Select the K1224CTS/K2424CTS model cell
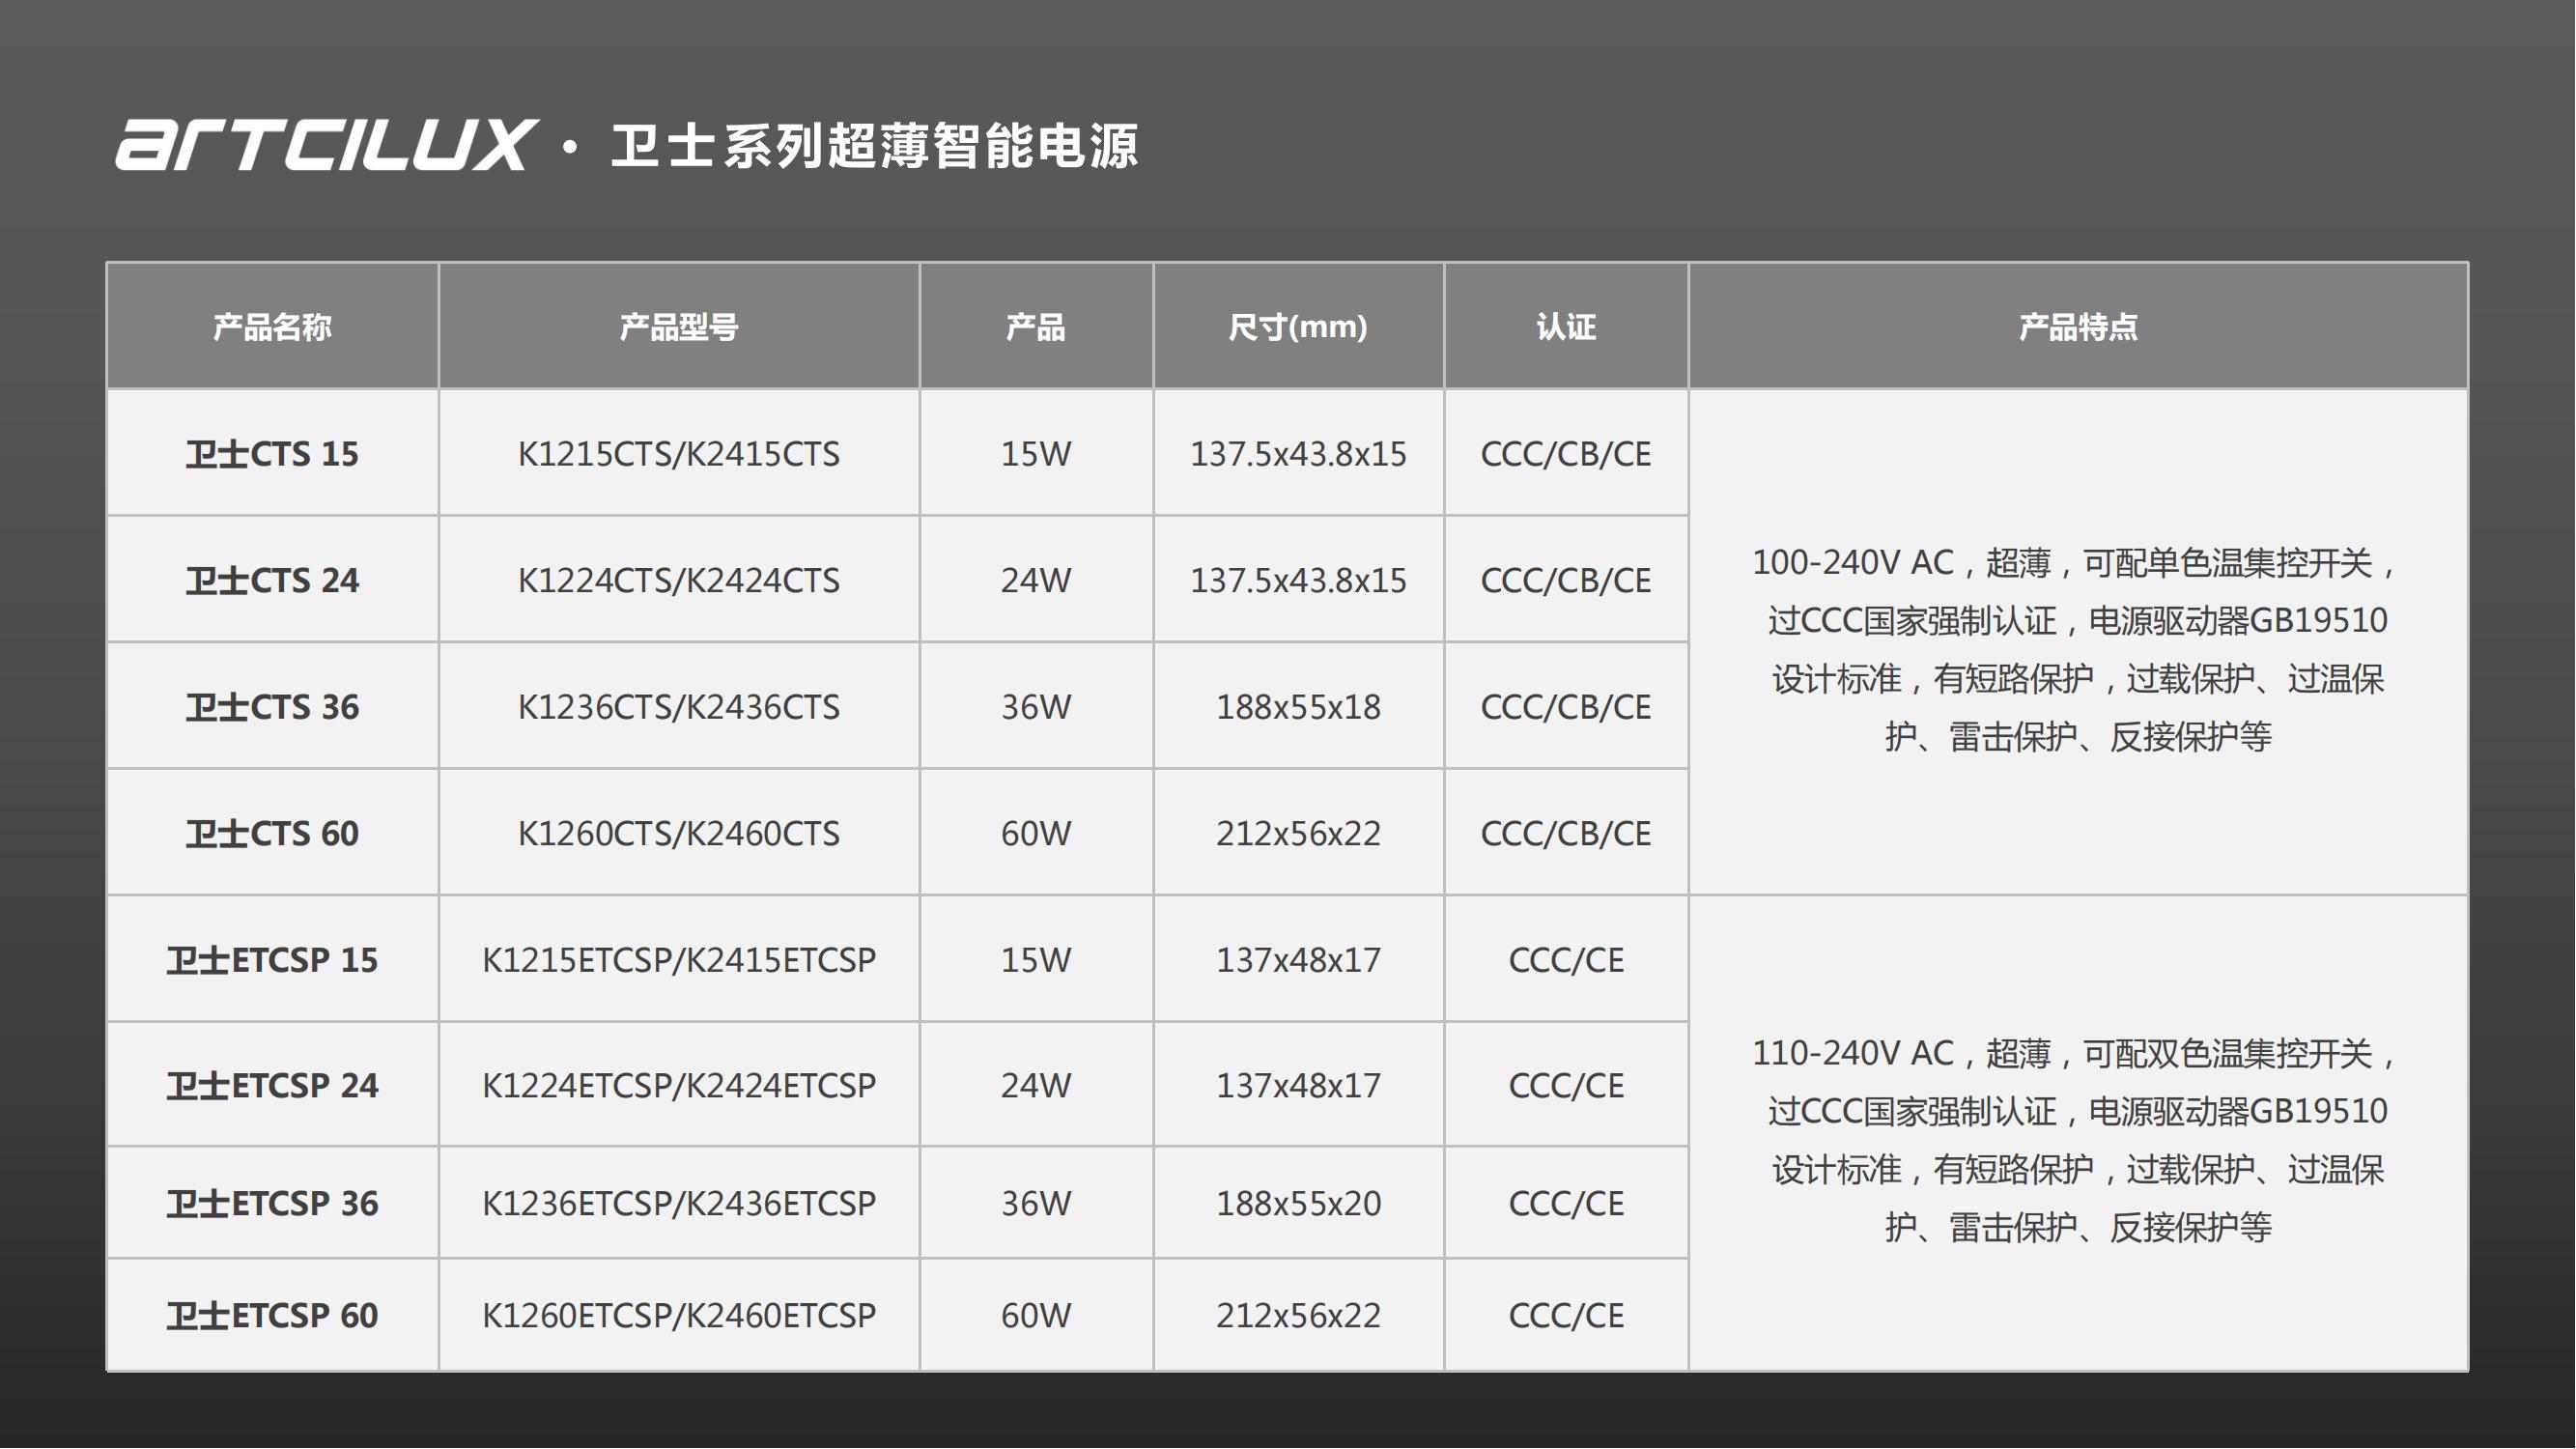Viewport: 2576px width, 1449px height. pyautogui.click(x=679, y=580)
